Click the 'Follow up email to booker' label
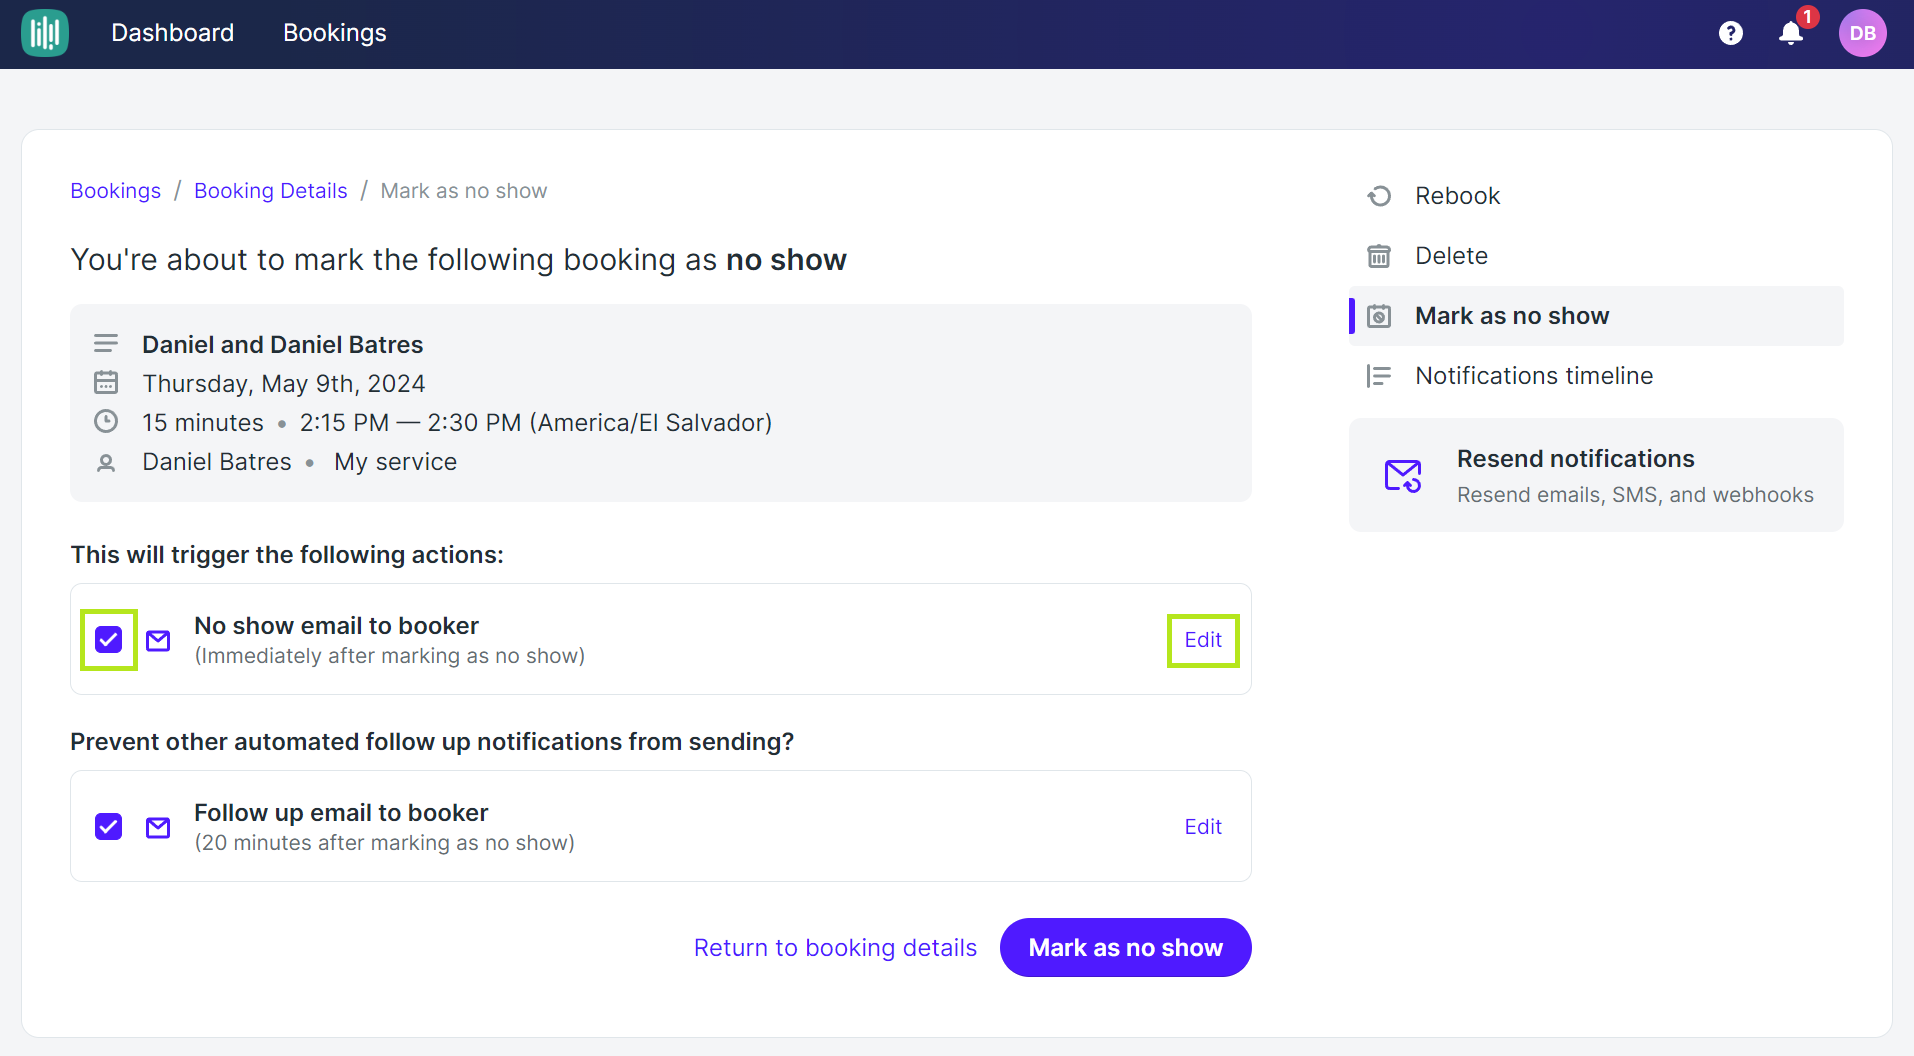 (x=341, y=813)
